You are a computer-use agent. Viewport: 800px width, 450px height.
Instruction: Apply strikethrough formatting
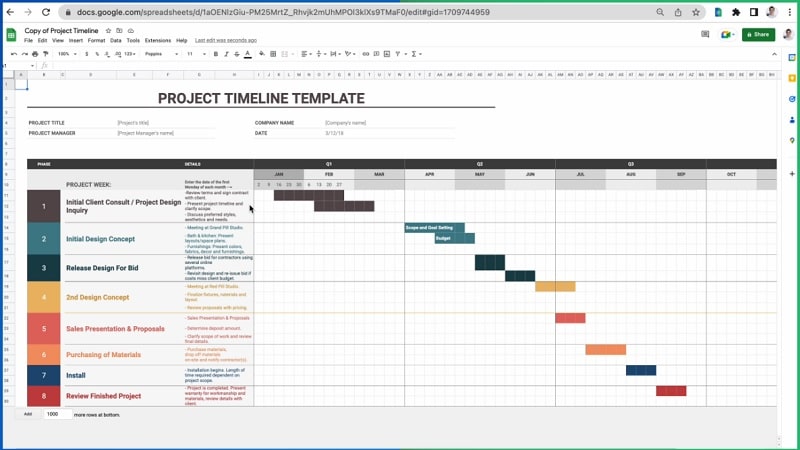237,54
